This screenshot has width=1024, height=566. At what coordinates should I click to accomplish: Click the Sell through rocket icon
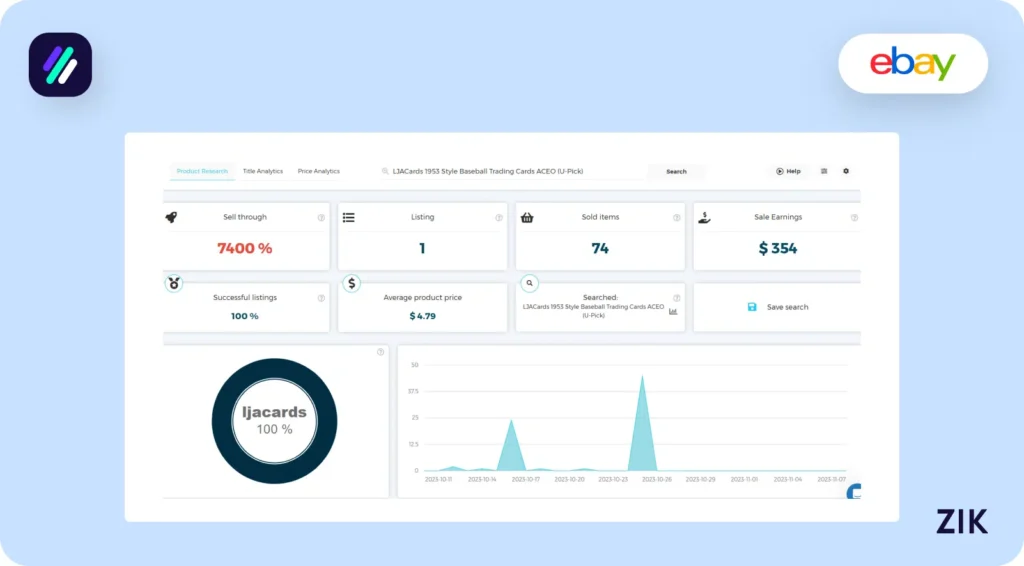(x=171, y=217)
